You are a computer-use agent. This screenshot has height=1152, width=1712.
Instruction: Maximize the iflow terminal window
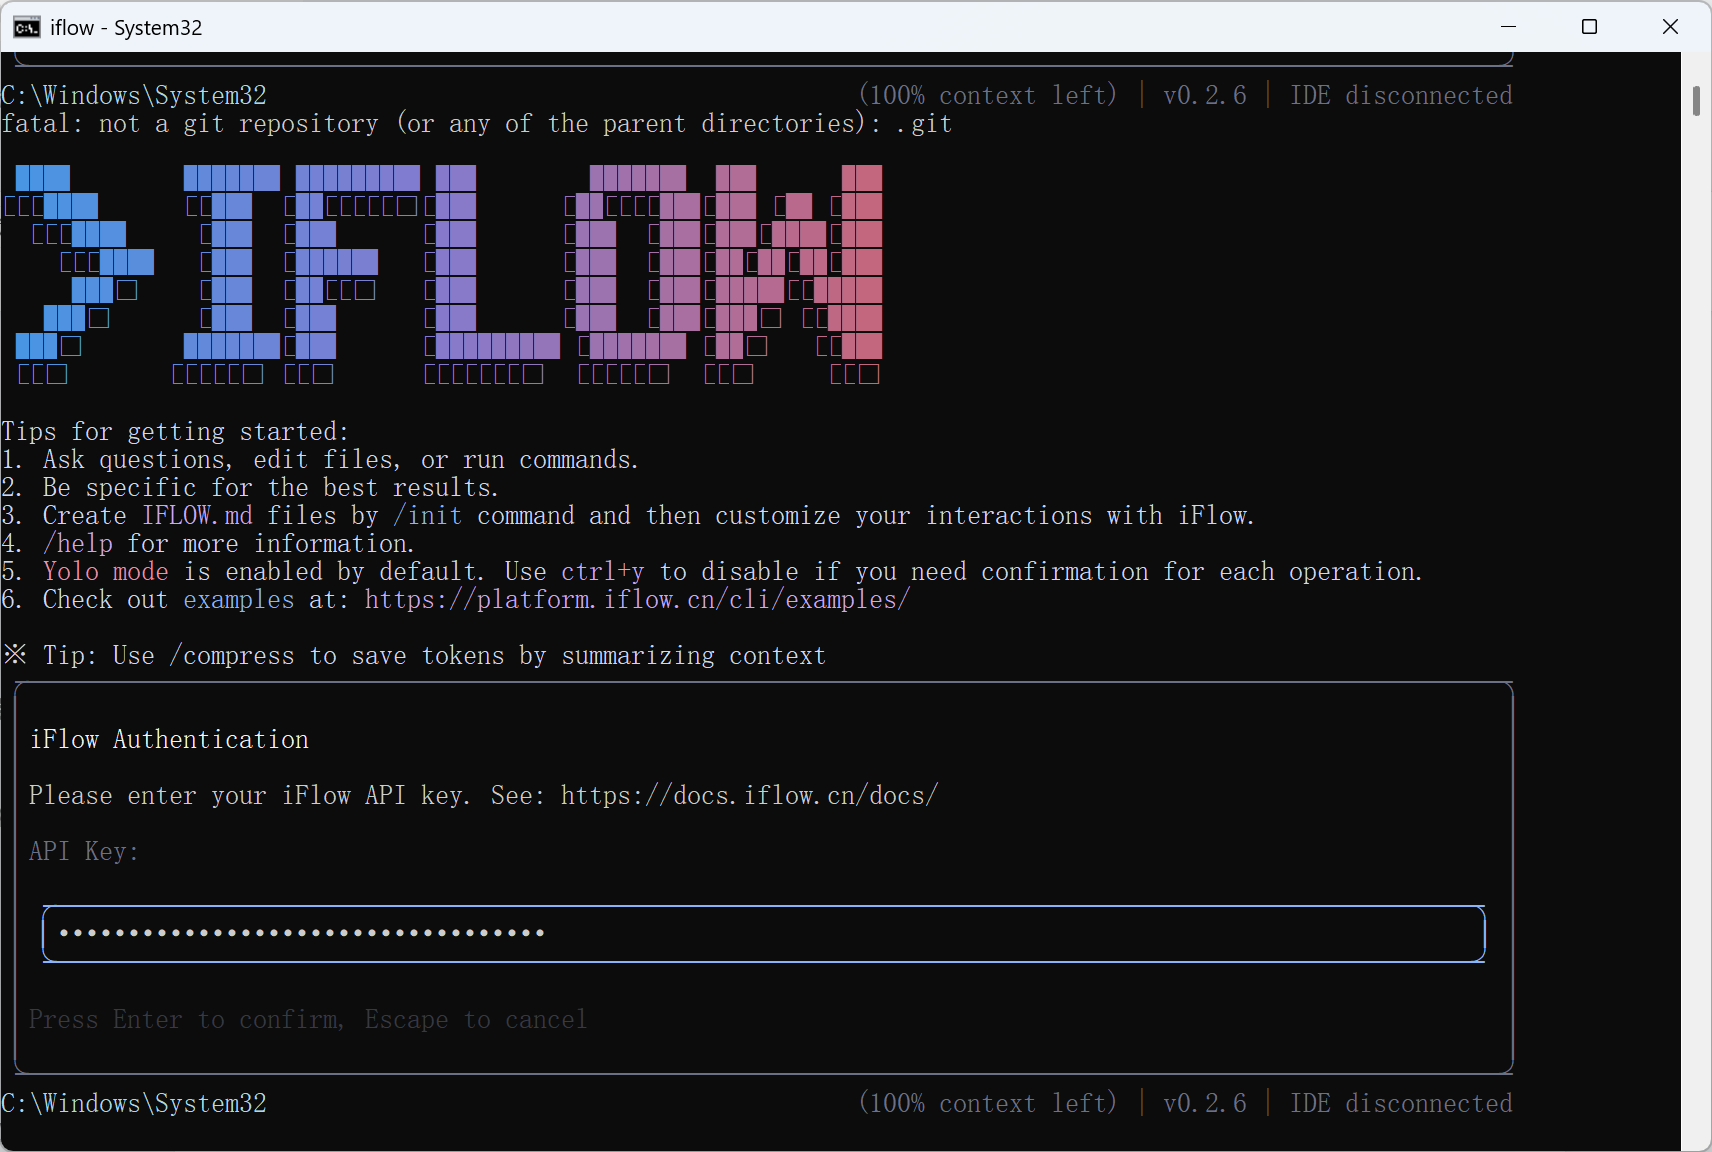[1589, 27]
